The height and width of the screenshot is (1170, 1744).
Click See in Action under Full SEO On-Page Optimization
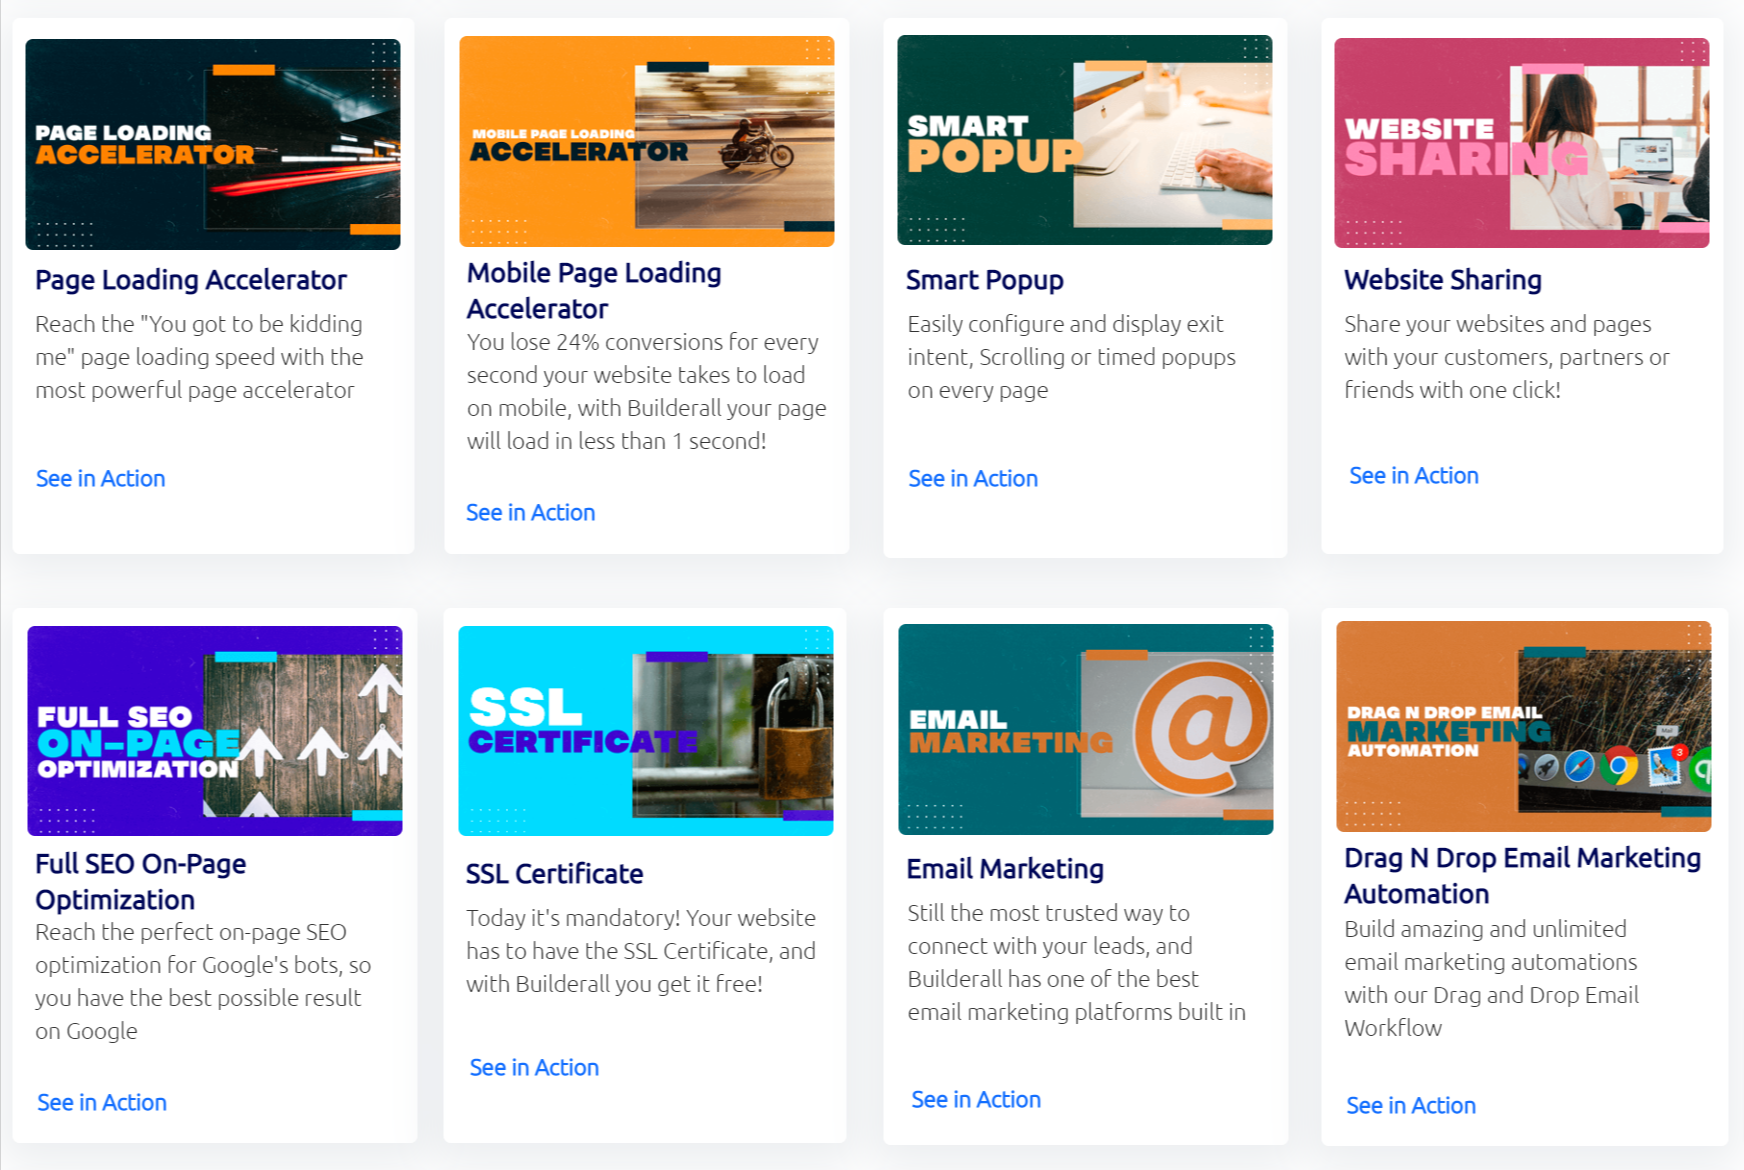pos(102,1103)
